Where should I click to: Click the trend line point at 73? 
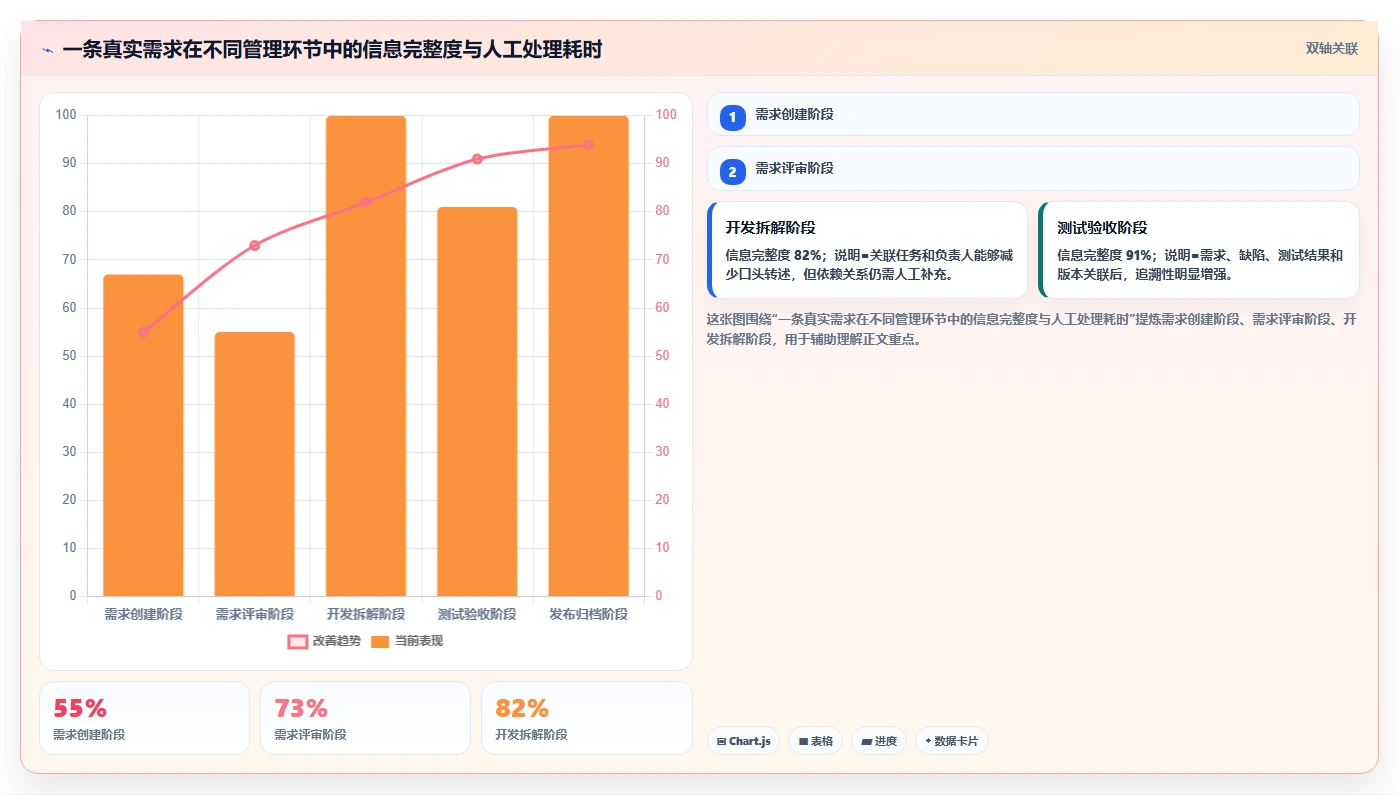(x=255, y=245)
